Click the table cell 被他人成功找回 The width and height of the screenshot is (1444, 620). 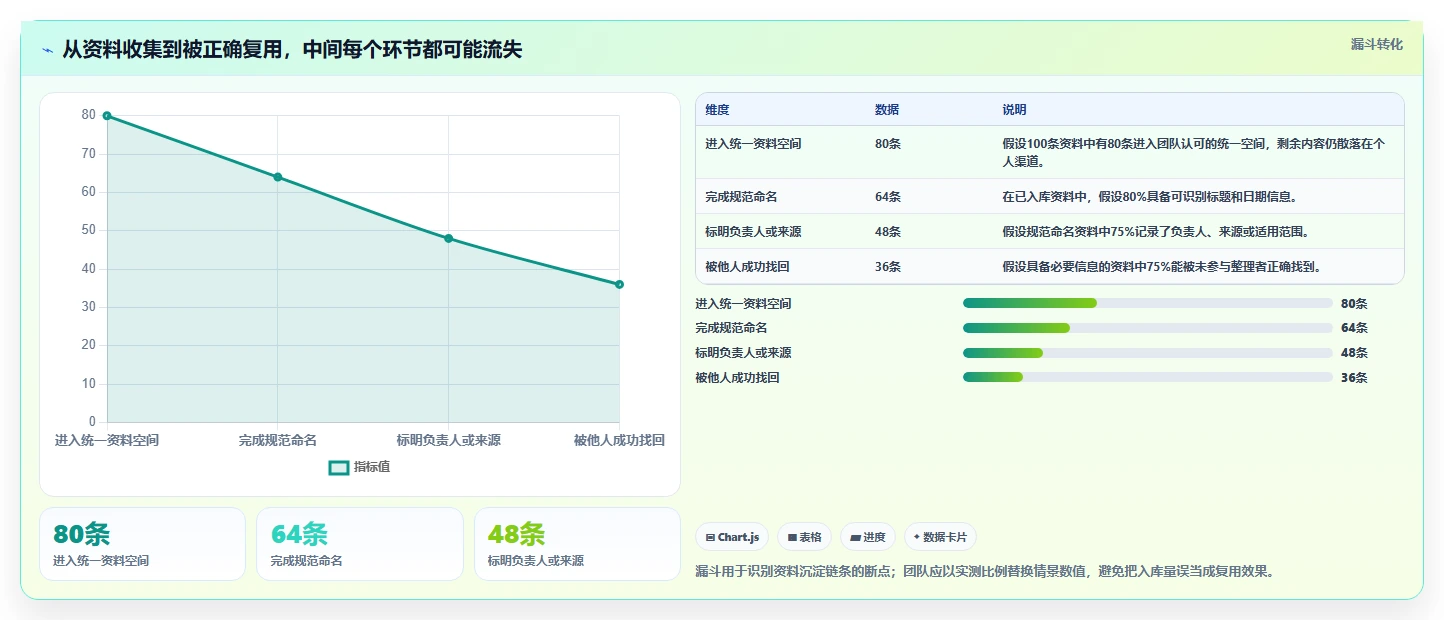(x=747, y=267)
